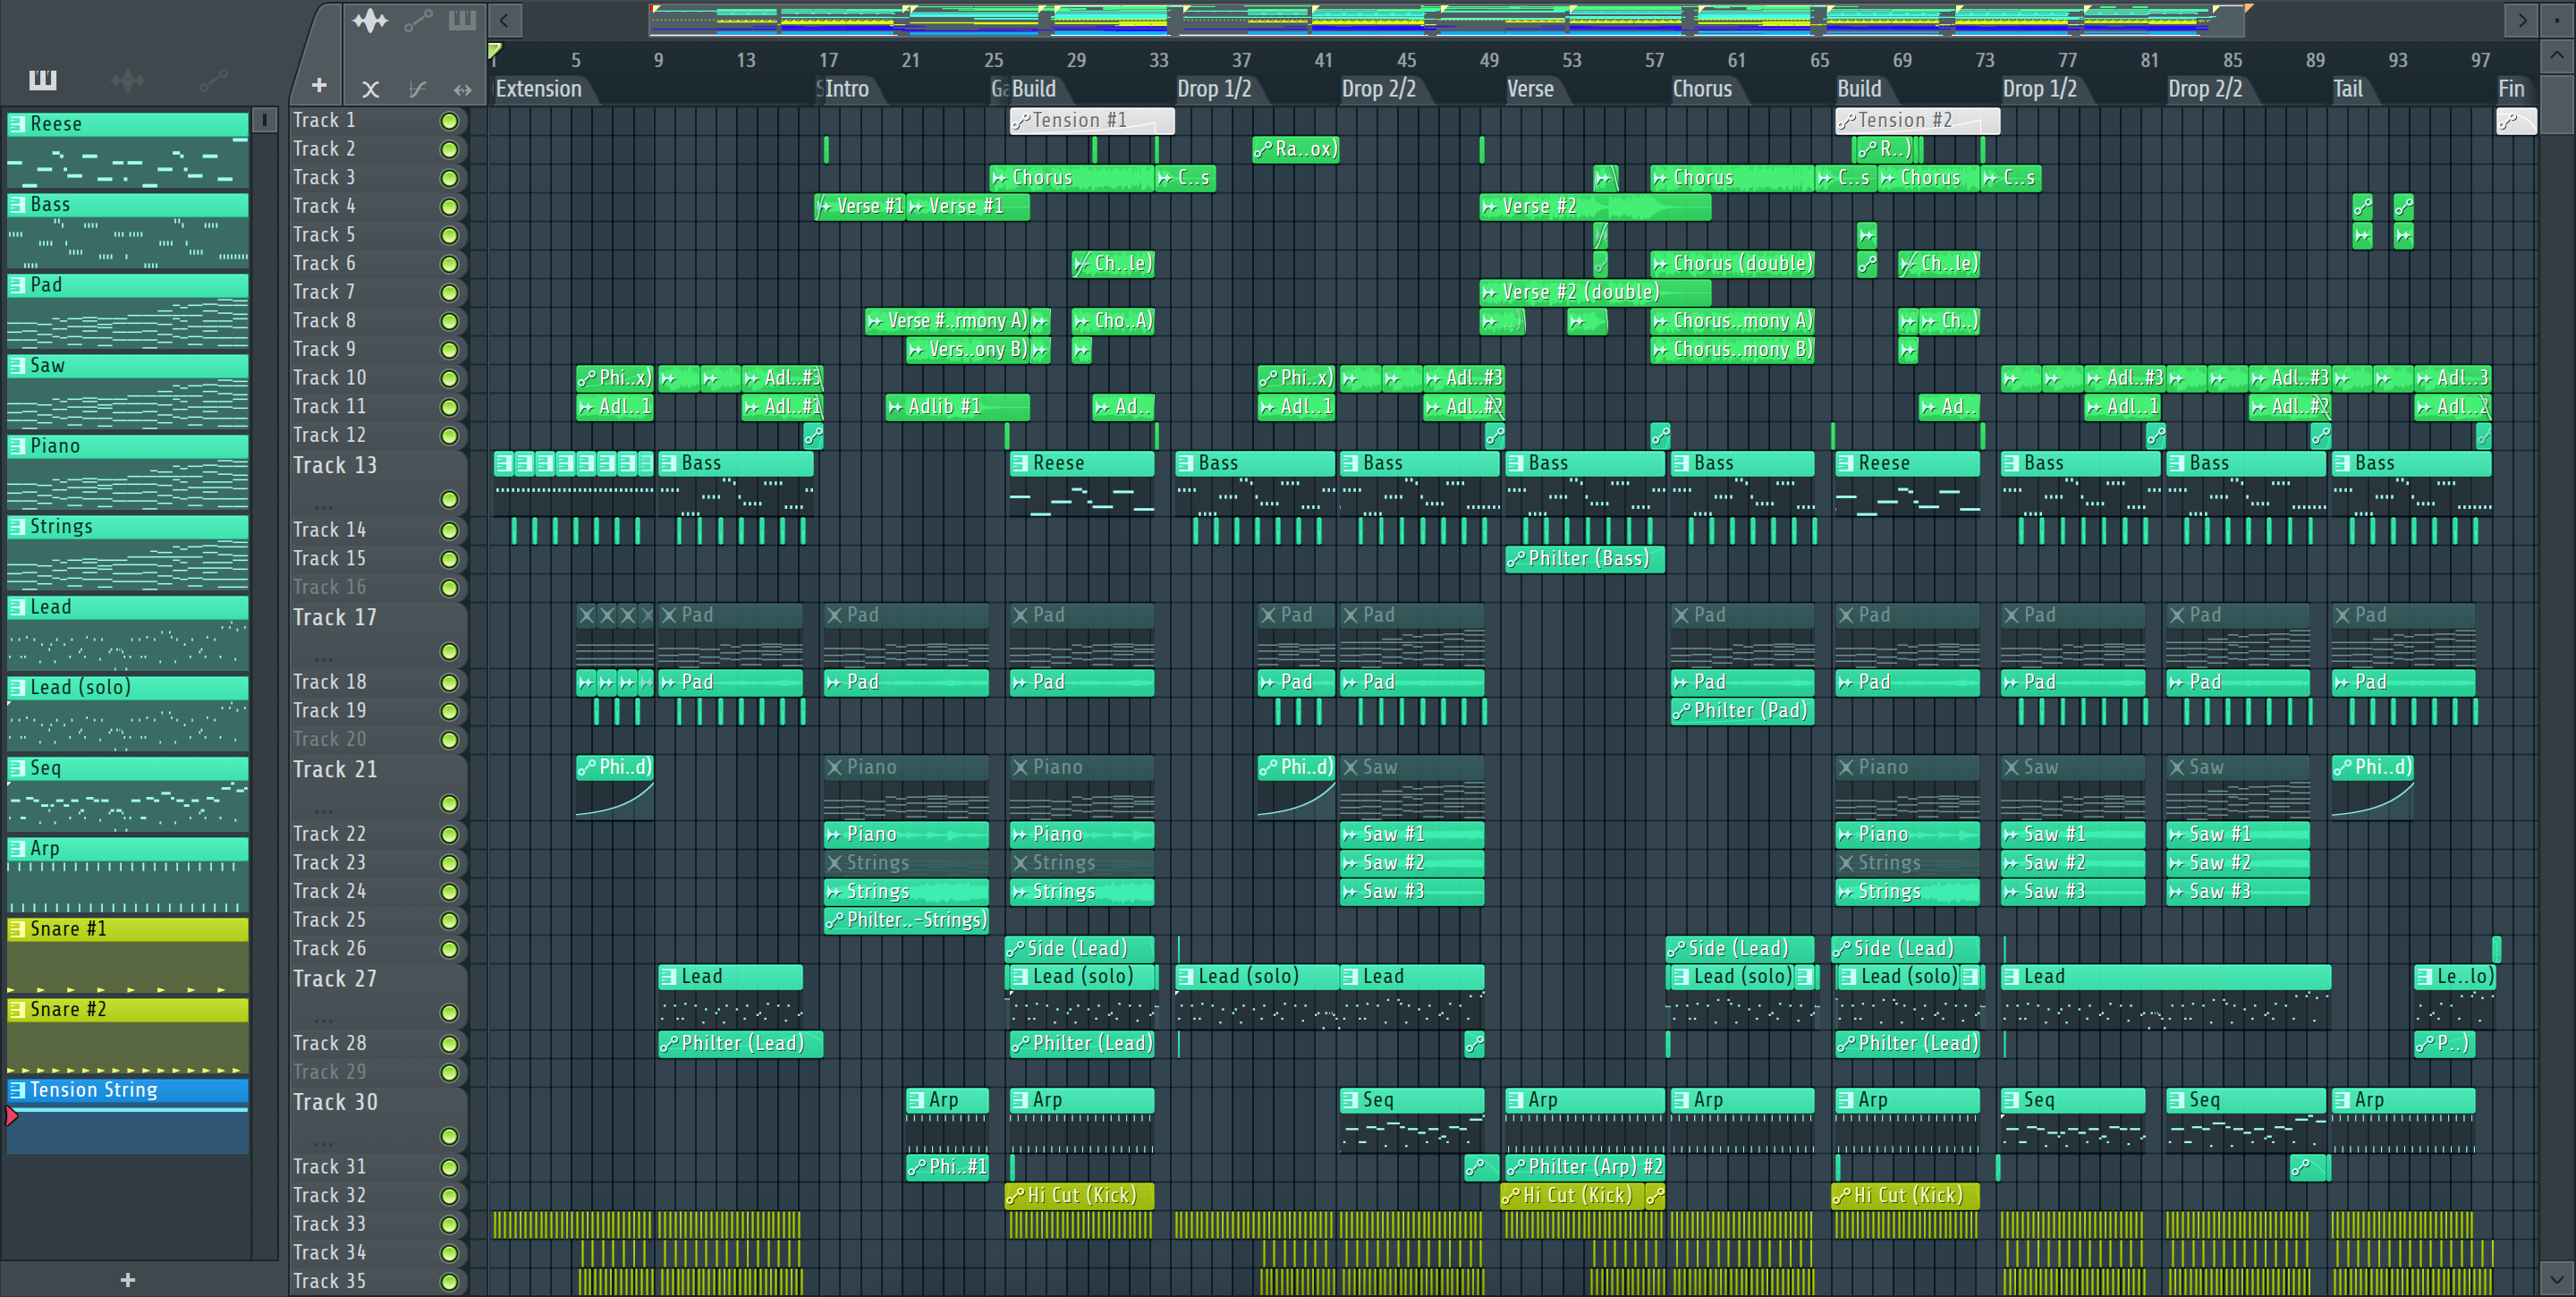Open the Philter (Pad) clip menu icon
The height and width of the screenshot is (1297, 2576).
click(x=1682, y=711)
